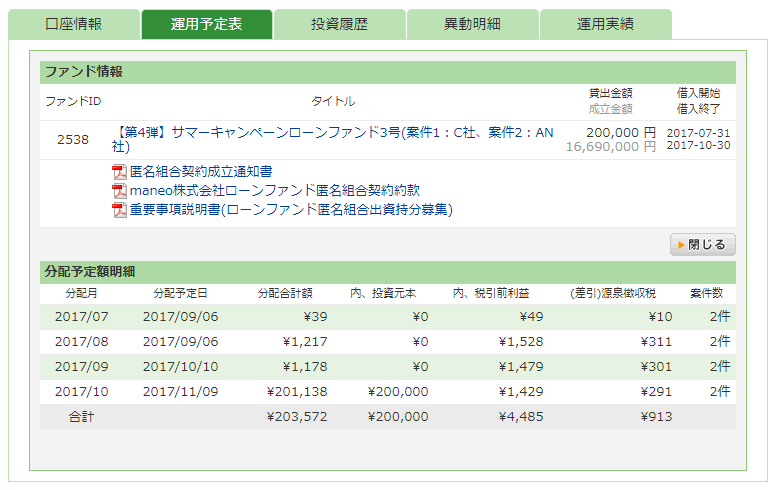Select the 運用予定表 tab

[x=207, y=24]
